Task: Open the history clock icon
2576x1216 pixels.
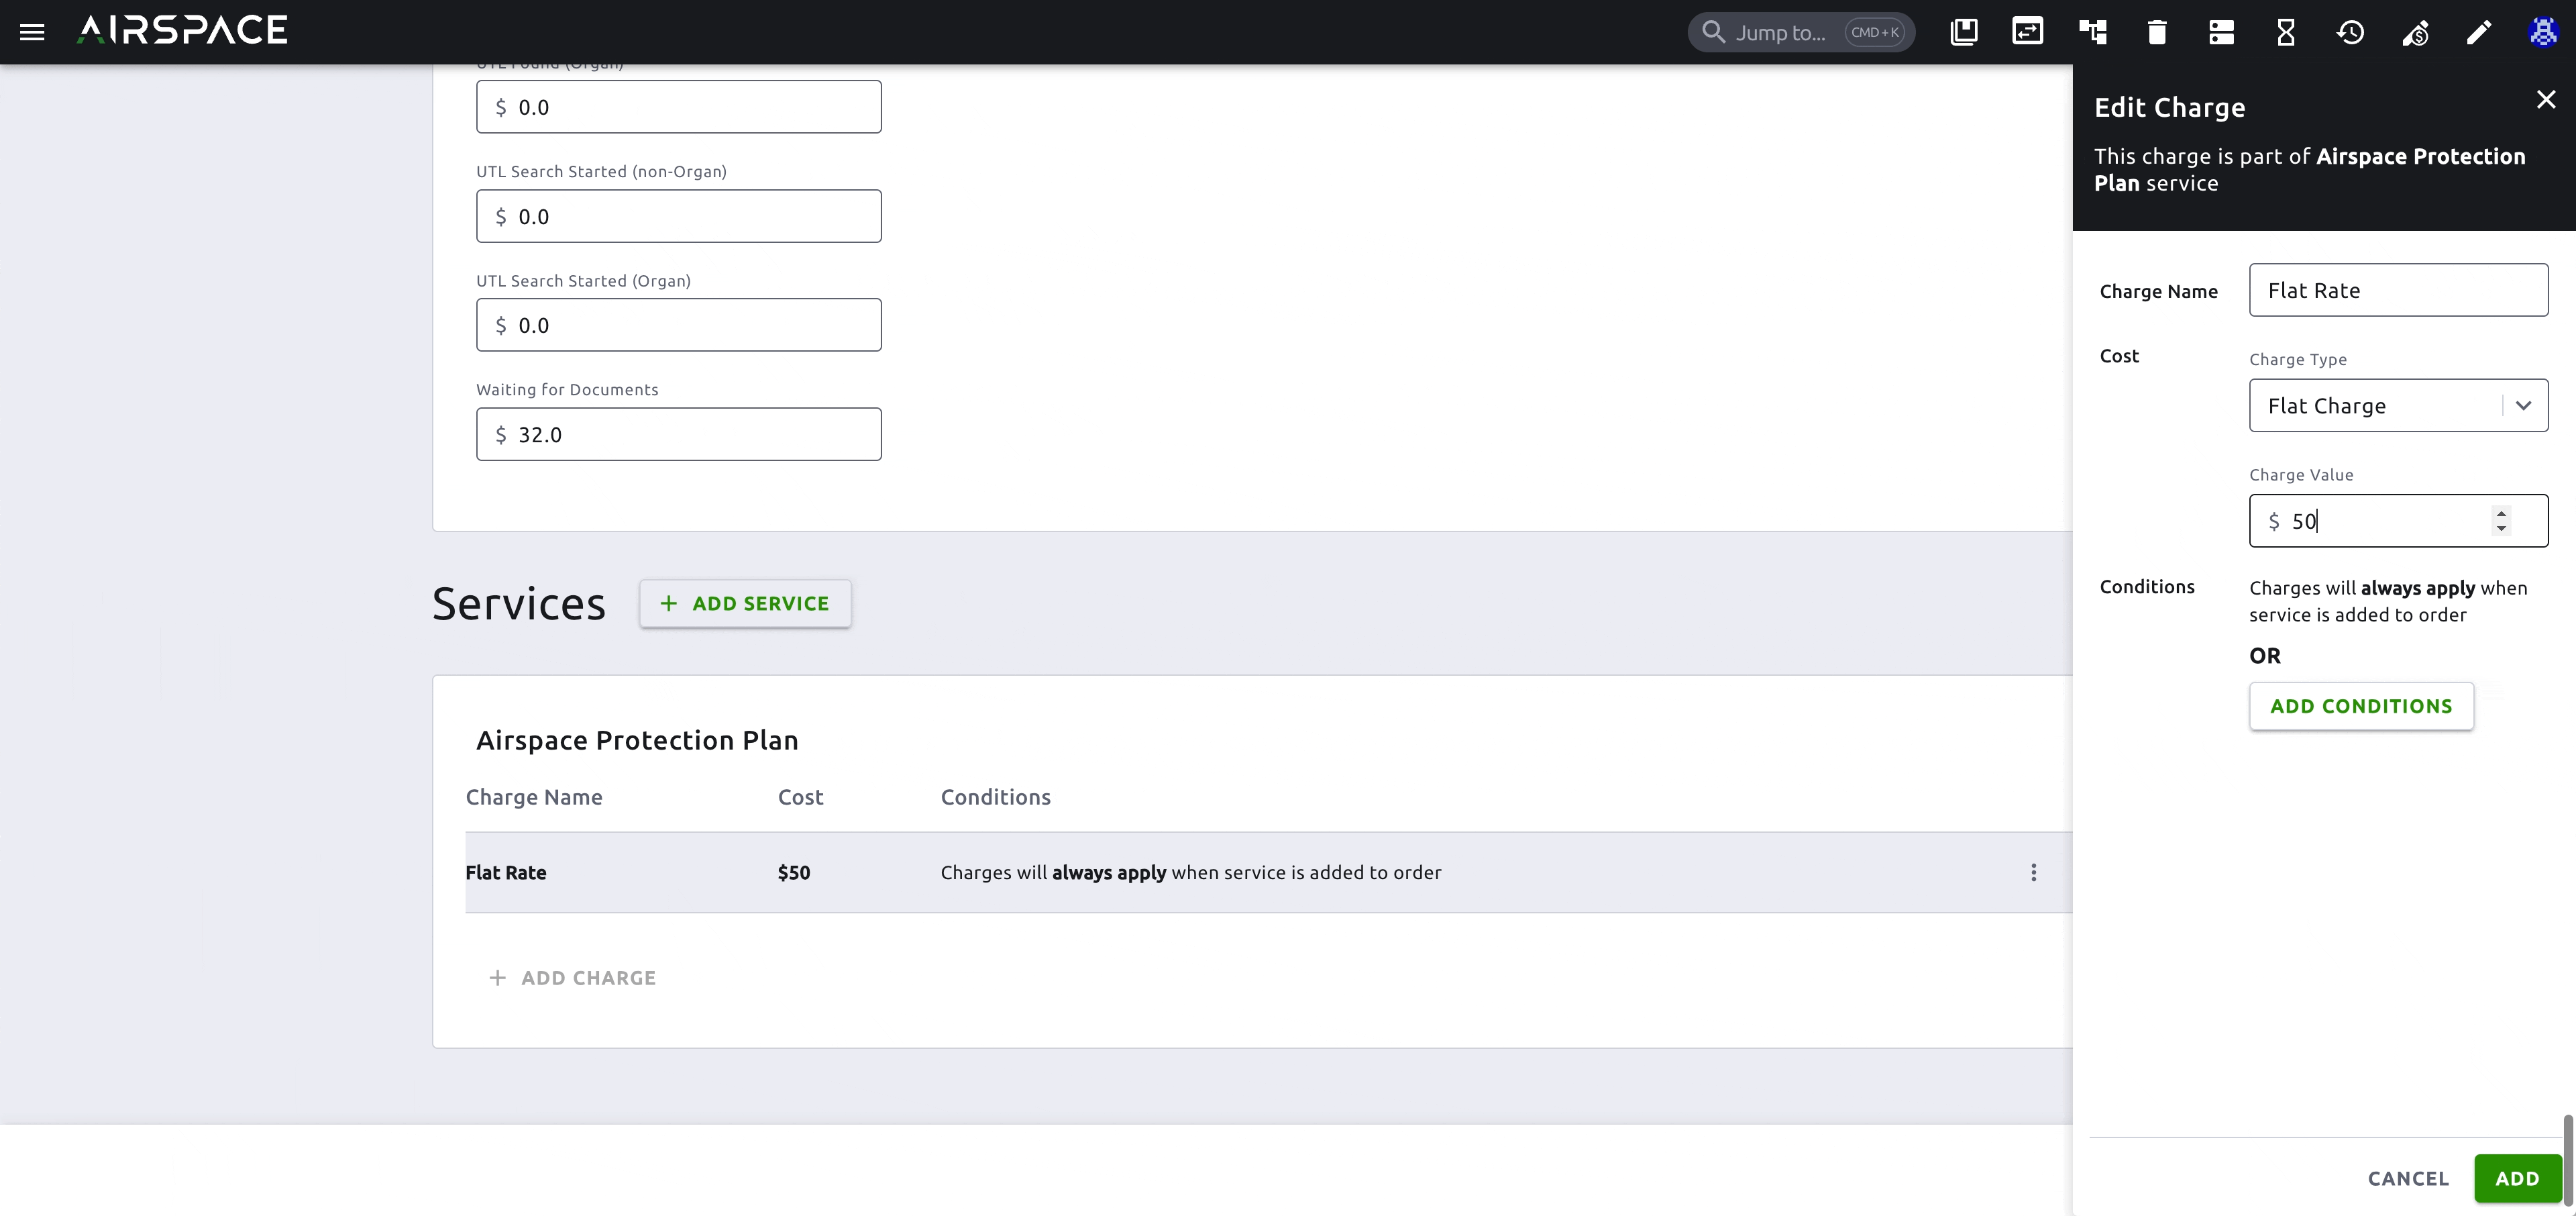Action: [2350, 32]
